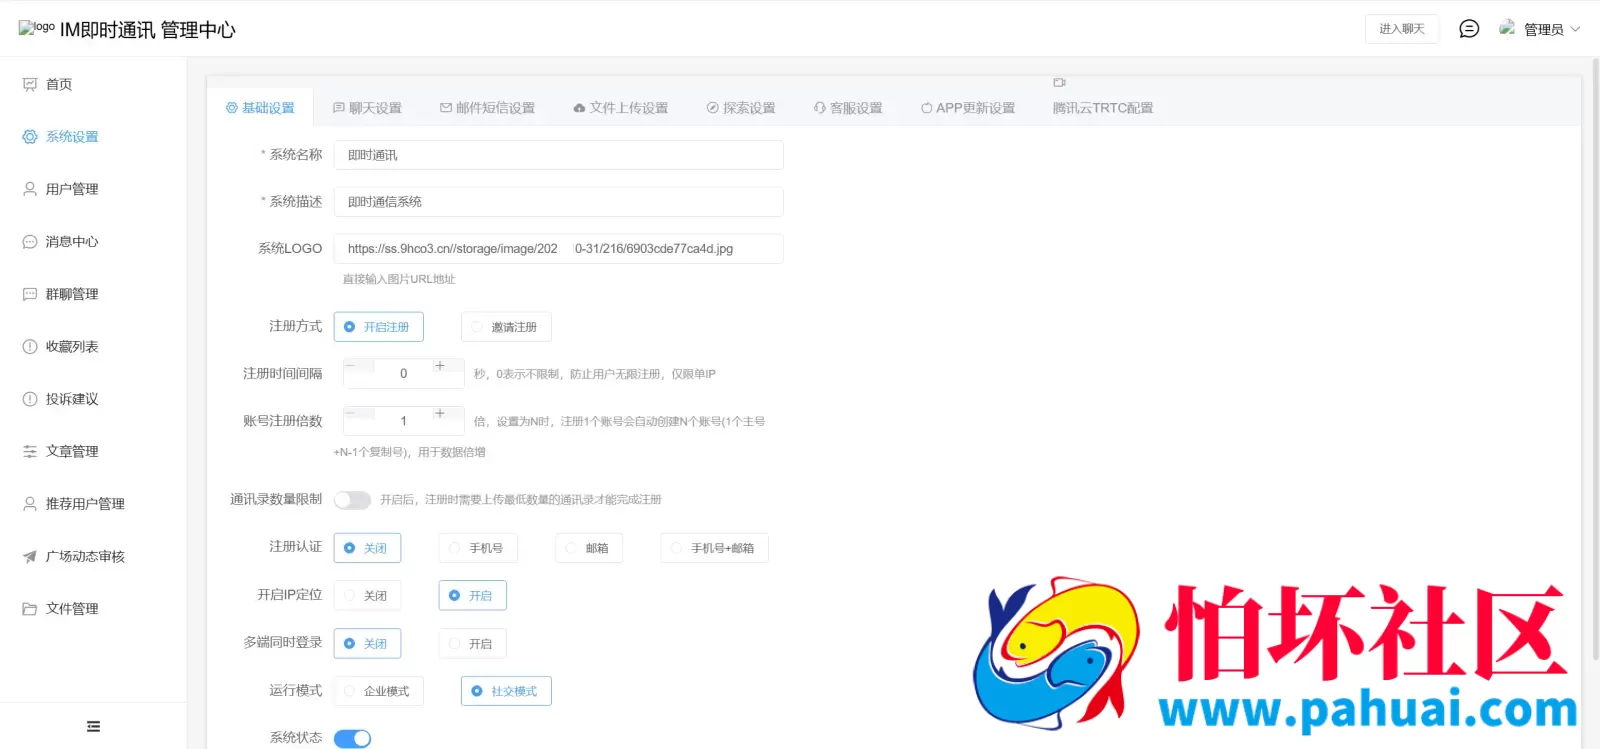Choose 社交模式 as run mode
The image size is (1600, 749).
pos(506,691)
